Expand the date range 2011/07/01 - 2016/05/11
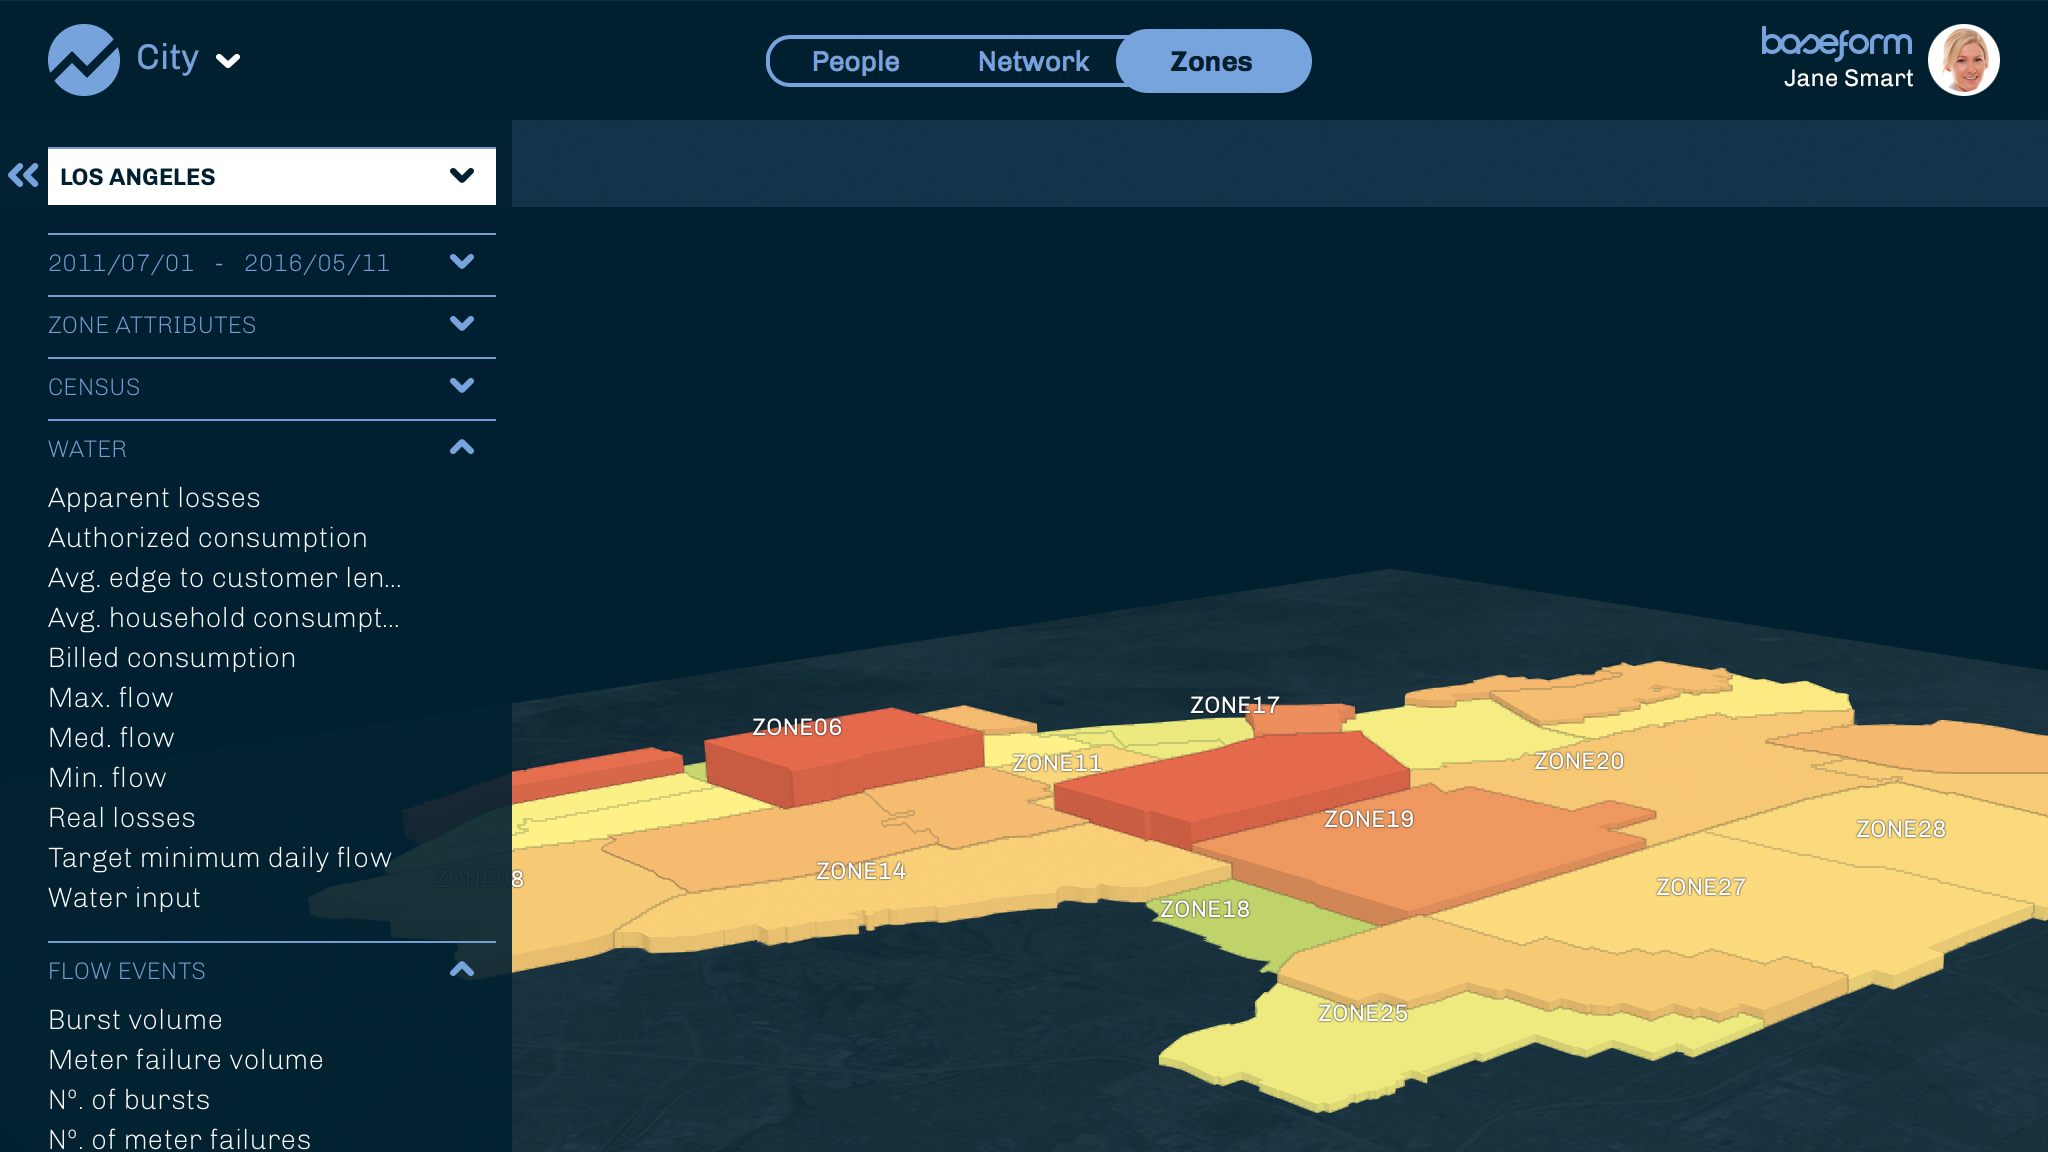The width and height of the screenshot is (2048, 1152). (x=272, y=263)
